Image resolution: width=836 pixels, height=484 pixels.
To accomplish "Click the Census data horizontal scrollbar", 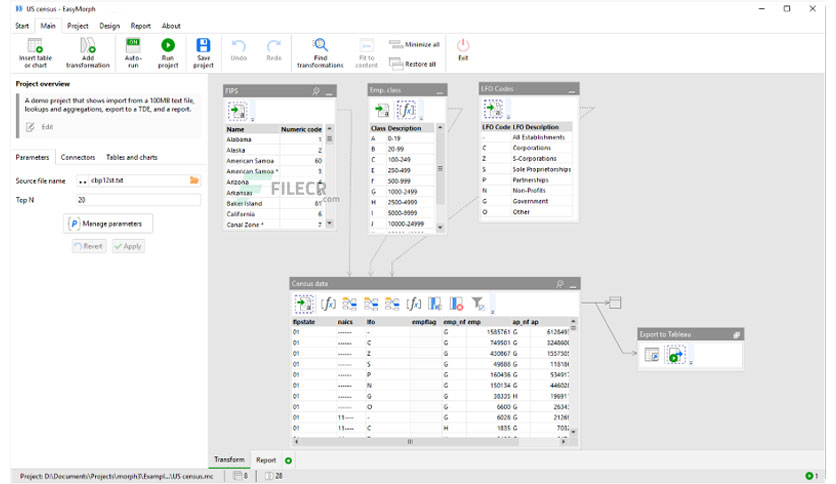I will pos(430,441).
